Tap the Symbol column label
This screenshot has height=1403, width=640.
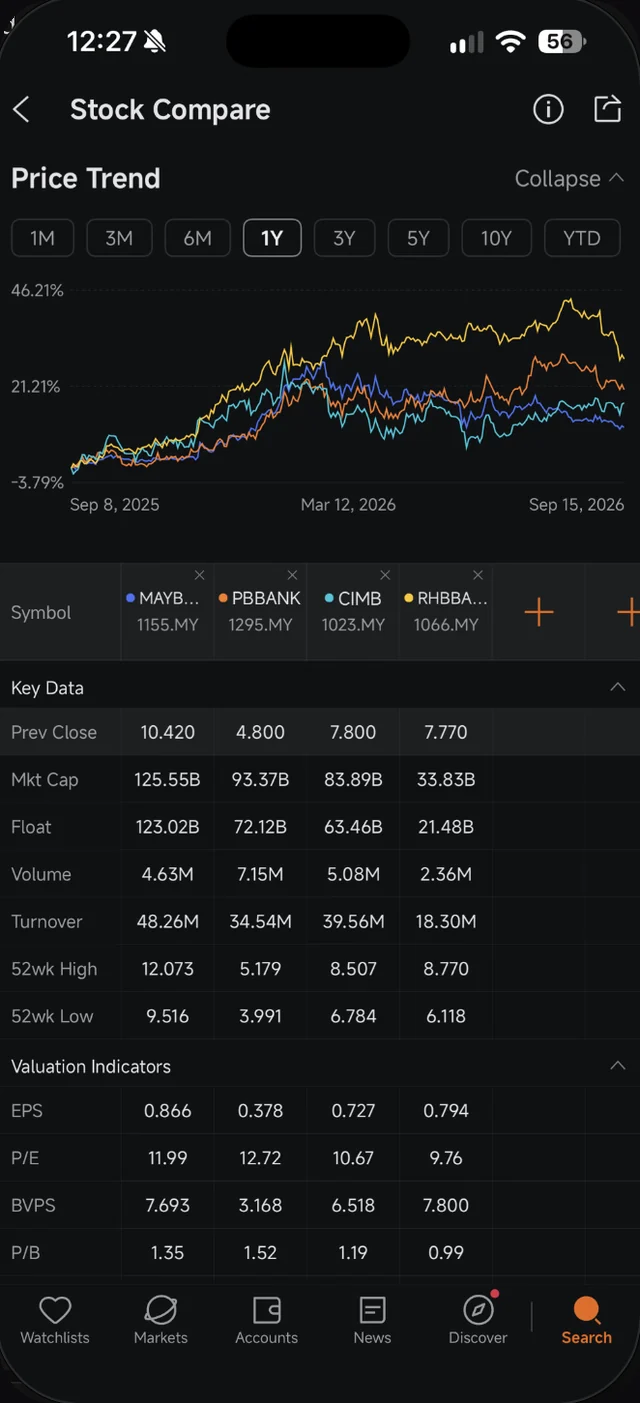41,613
